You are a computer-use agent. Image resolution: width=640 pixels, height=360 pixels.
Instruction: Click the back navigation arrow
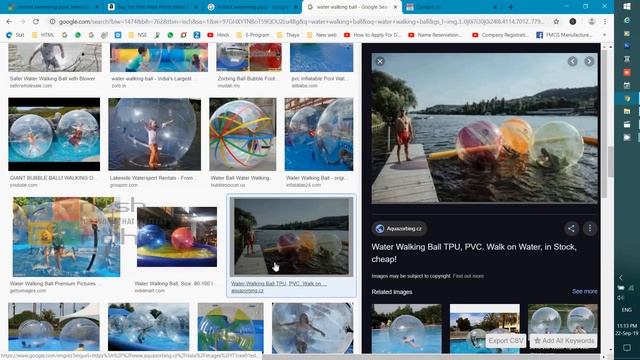point(9,21)
